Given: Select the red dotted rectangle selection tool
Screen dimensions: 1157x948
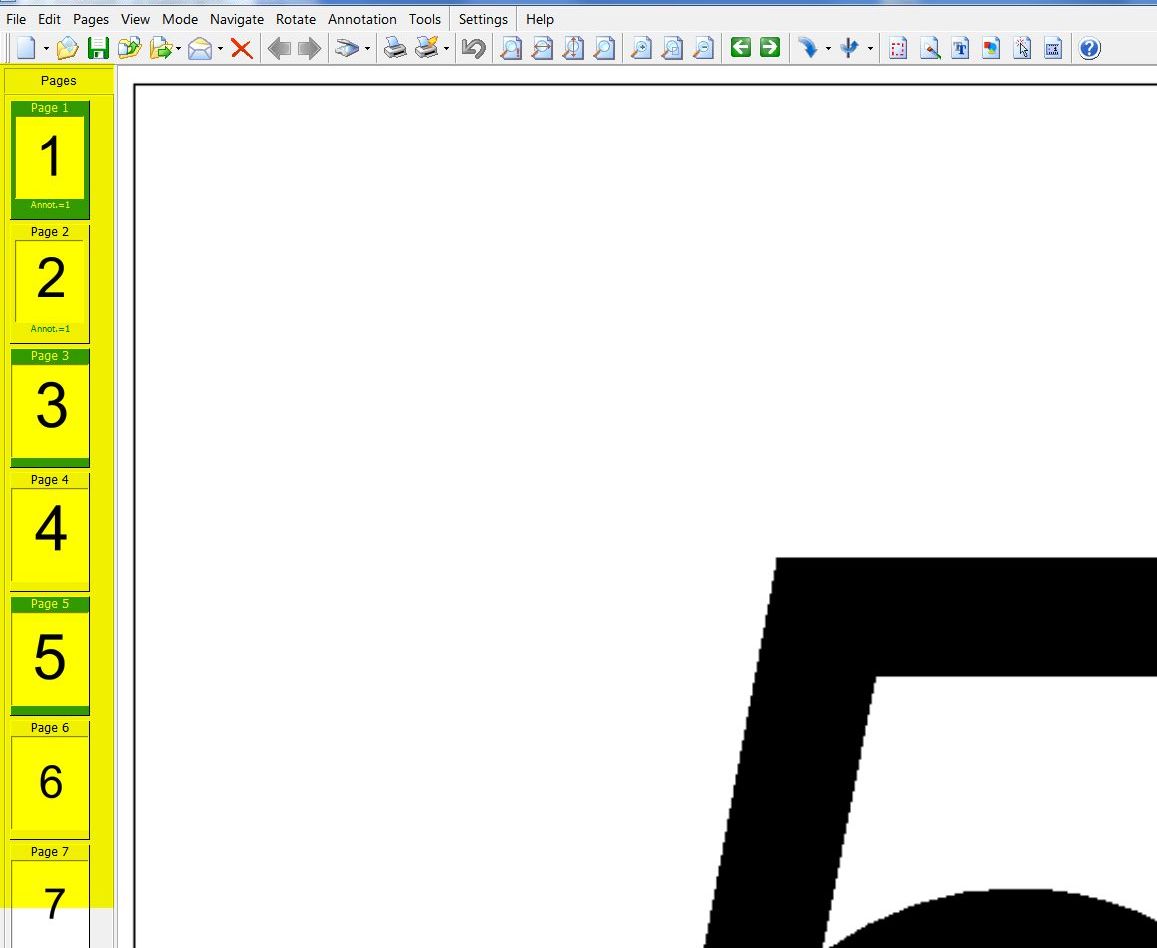Looking at the screenshot, I should 898,48.
